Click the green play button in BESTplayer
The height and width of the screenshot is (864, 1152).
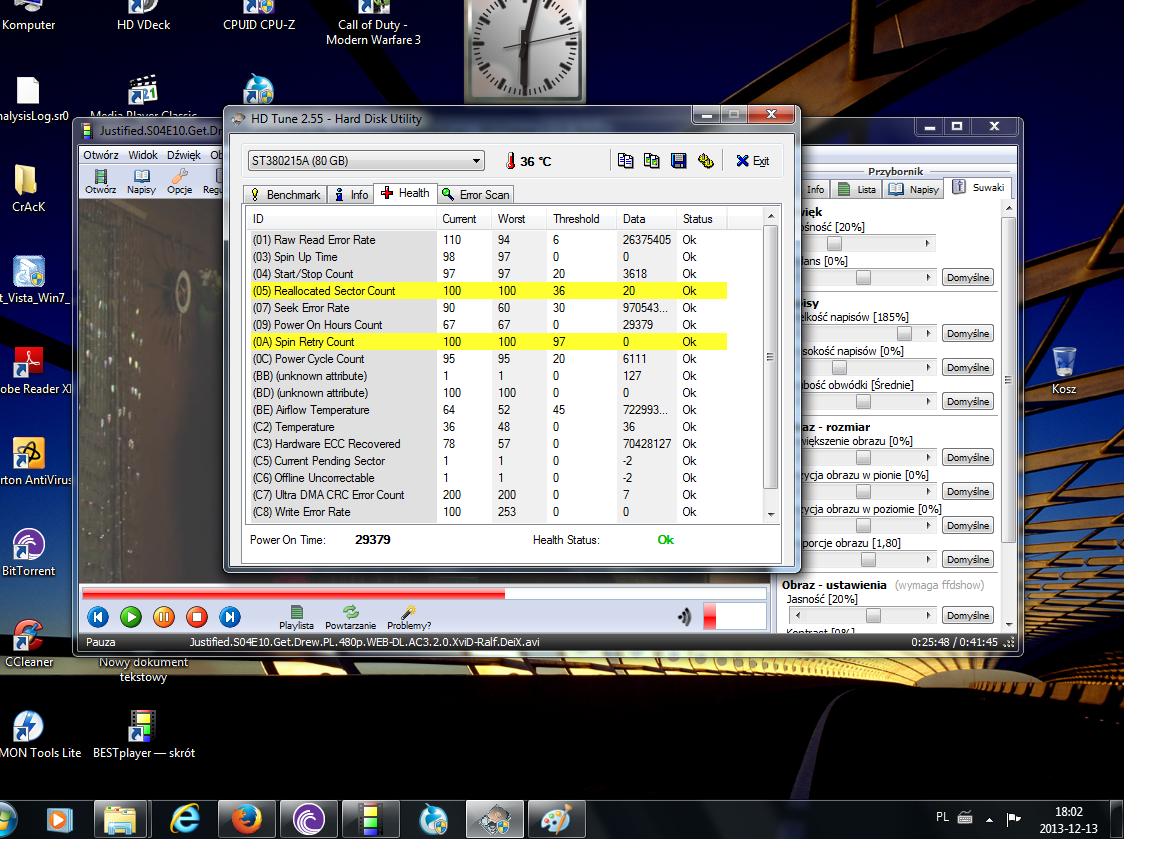point(131,617)
